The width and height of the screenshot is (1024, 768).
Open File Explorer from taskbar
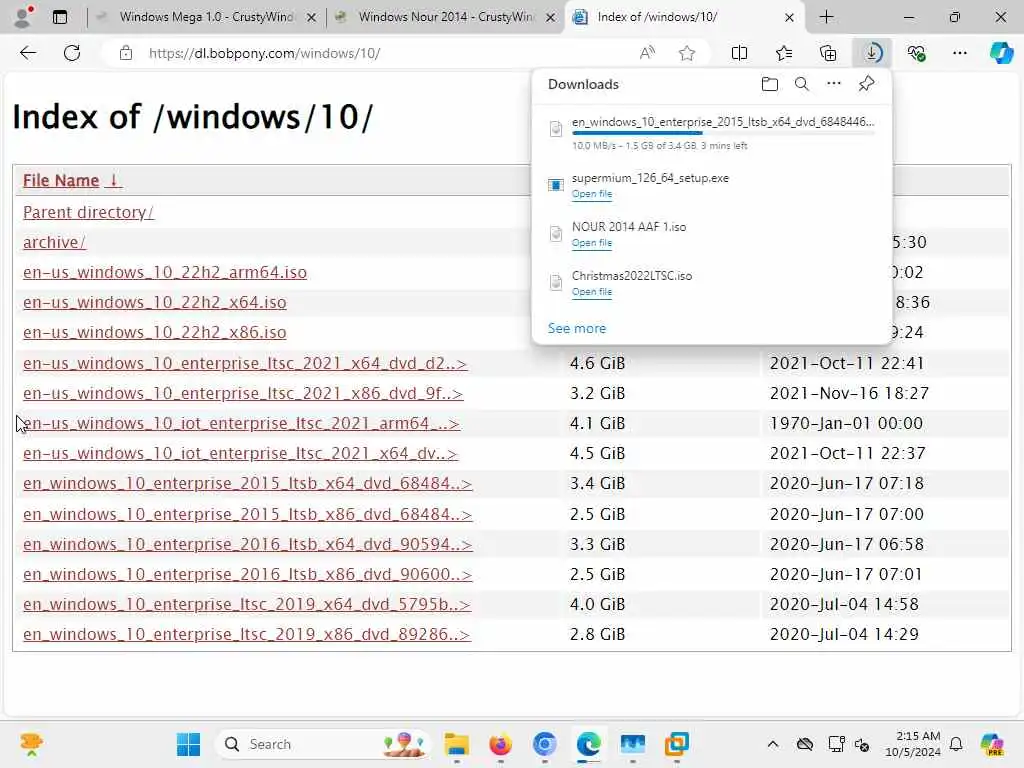coord(456,744)
